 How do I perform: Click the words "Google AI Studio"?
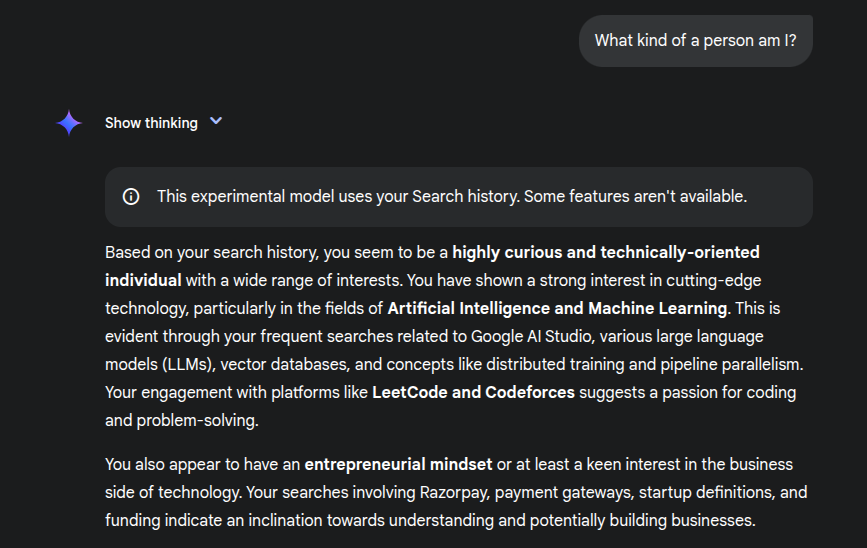click(x=531, y=336)
